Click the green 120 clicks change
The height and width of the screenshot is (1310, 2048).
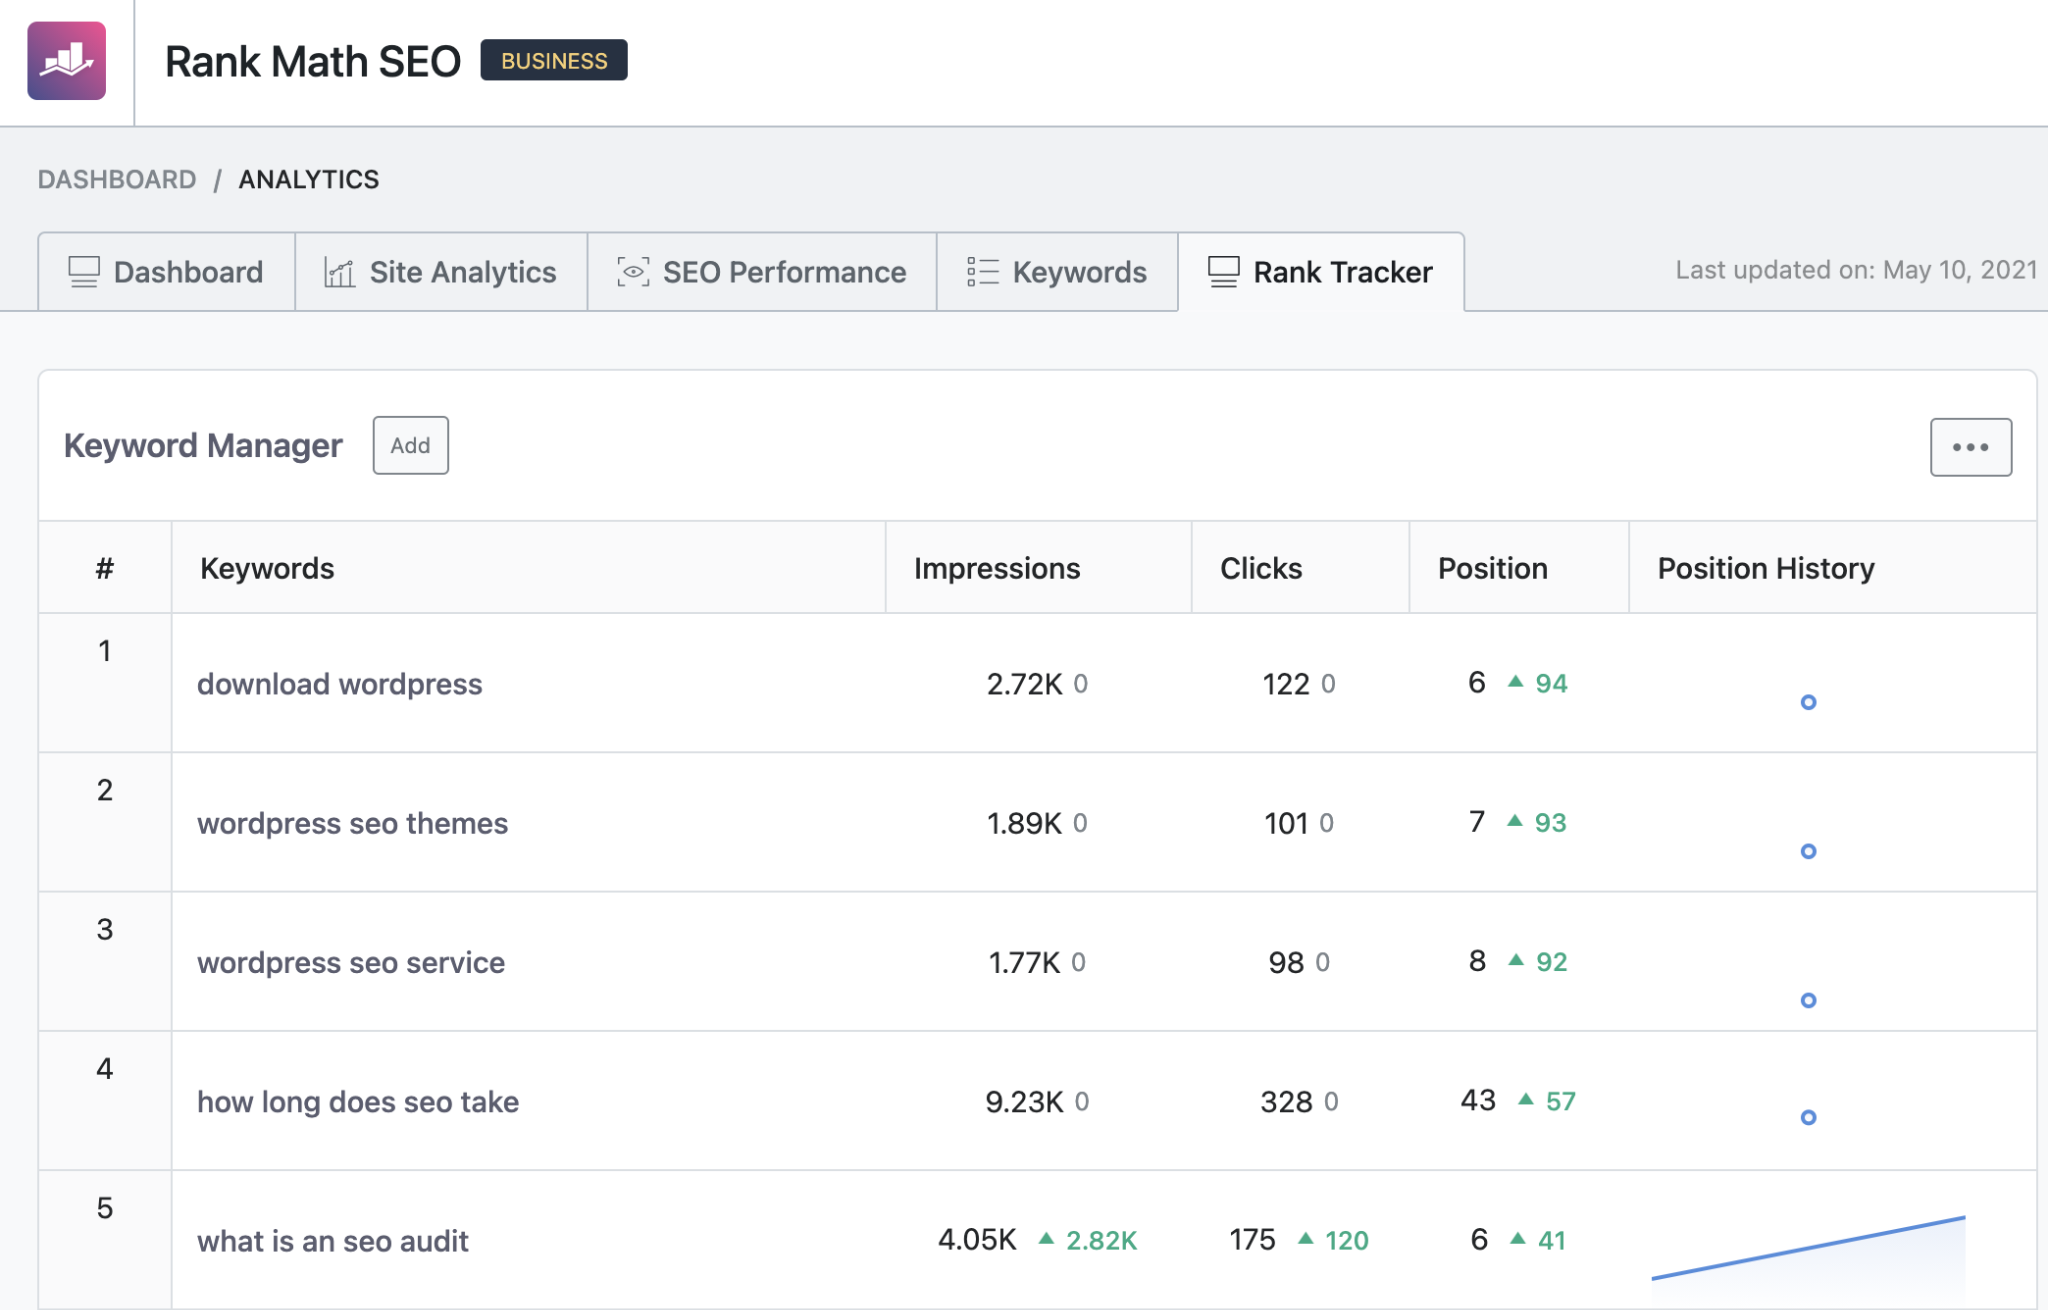point(1346,1240)
